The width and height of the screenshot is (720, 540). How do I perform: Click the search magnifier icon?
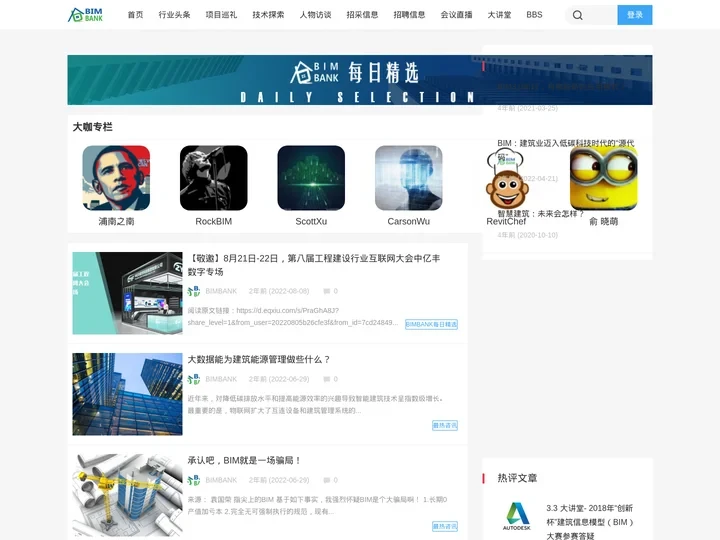pos(578,15)
